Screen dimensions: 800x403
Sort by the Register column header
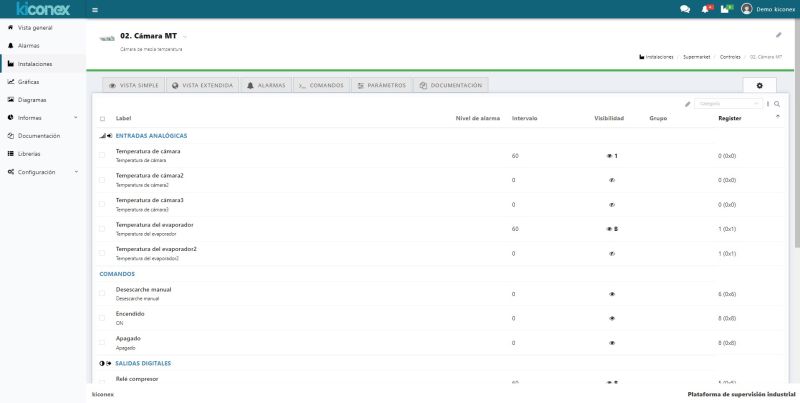[x=730, y=118]
